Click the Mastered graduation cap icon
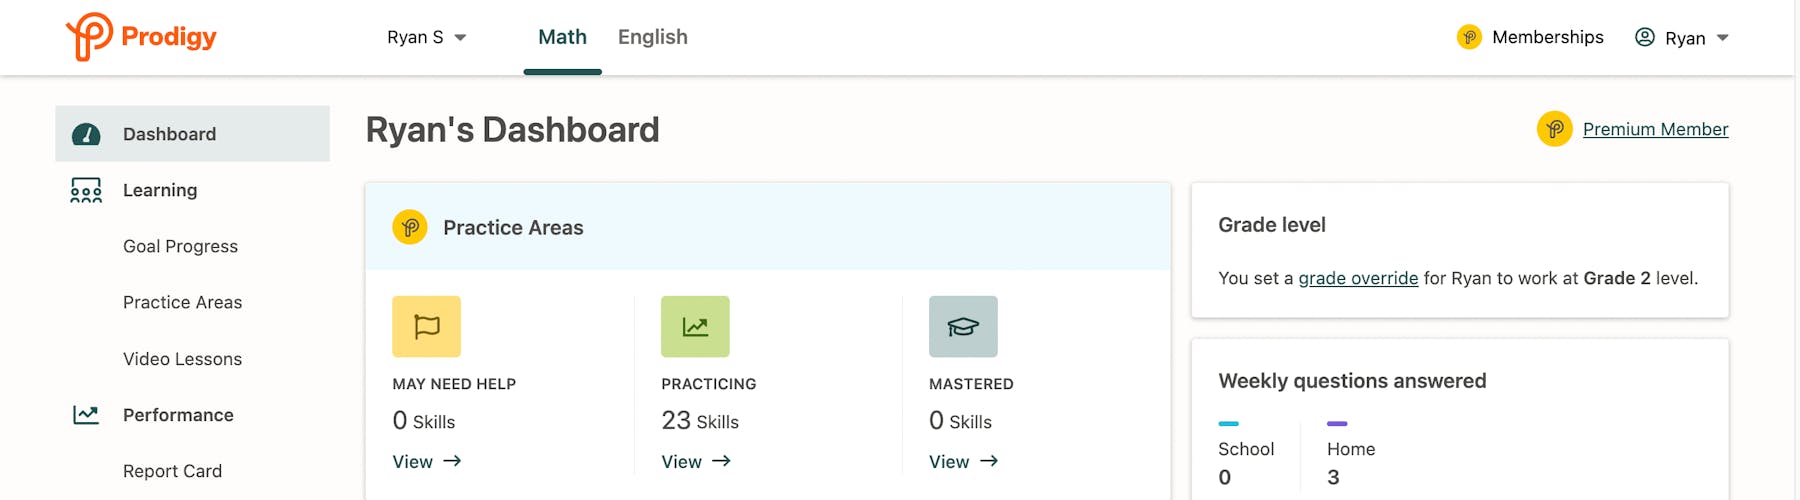 click(963, 327)
